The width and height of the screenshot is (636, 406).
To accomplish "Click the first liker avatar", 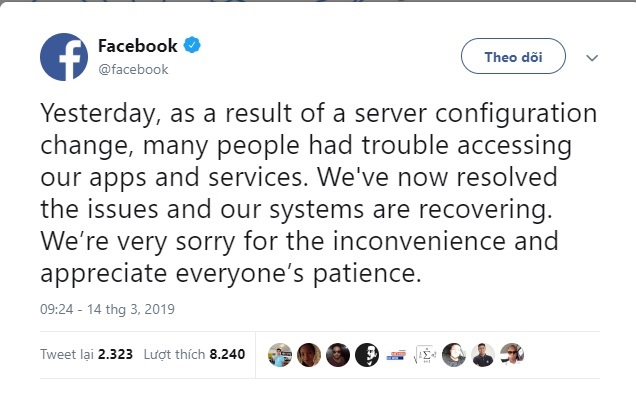I will point(281,355).
